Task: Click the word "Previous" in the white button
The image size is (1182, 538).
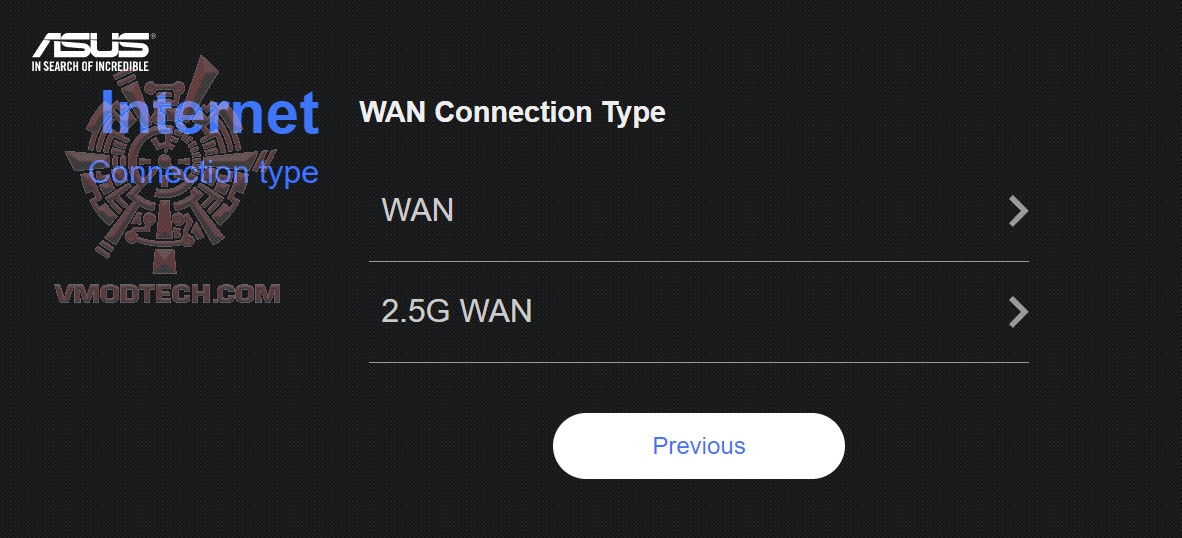Action: (698, 446)
